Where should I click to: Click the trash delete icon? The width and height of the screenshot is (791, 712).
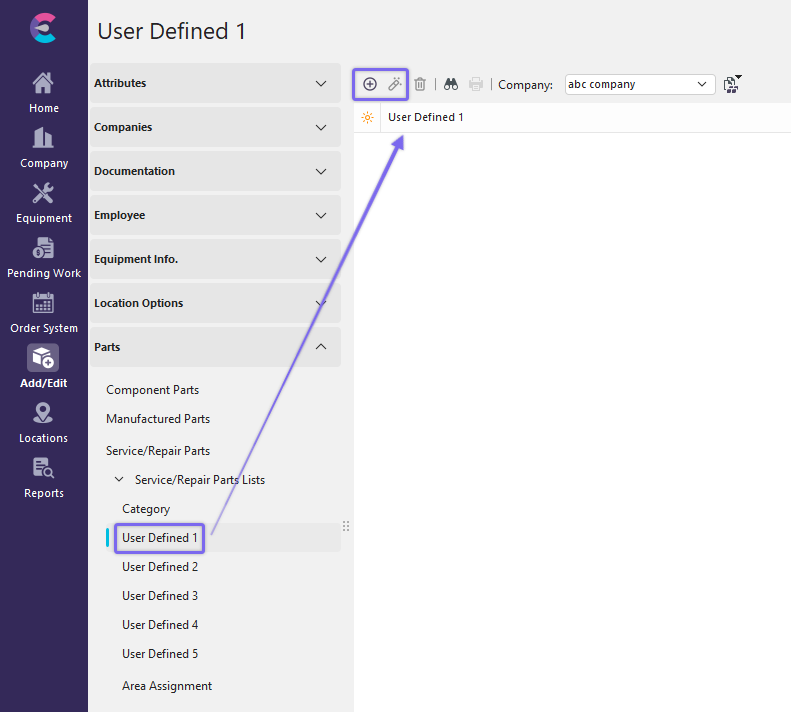pos(420,84)
